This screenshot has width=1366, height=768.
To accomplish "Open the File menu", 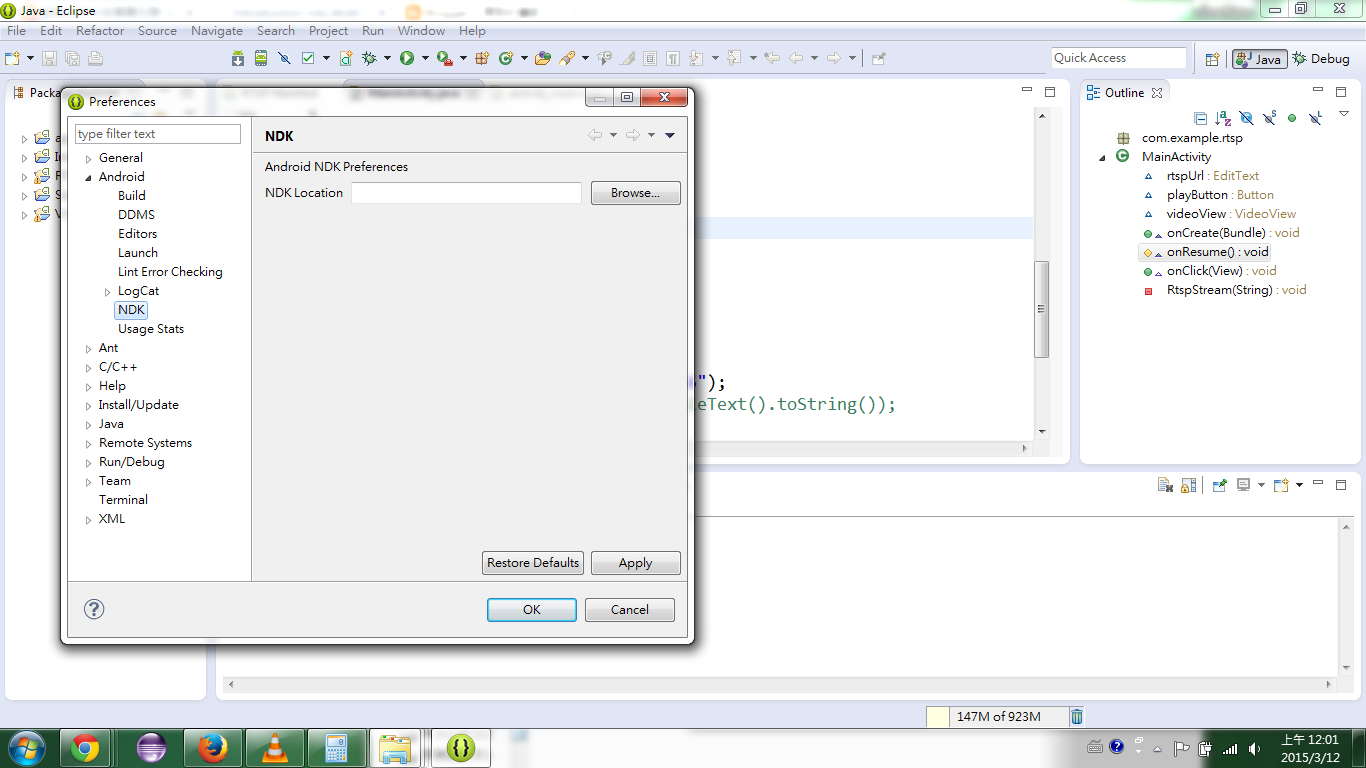I will (16, 31).
